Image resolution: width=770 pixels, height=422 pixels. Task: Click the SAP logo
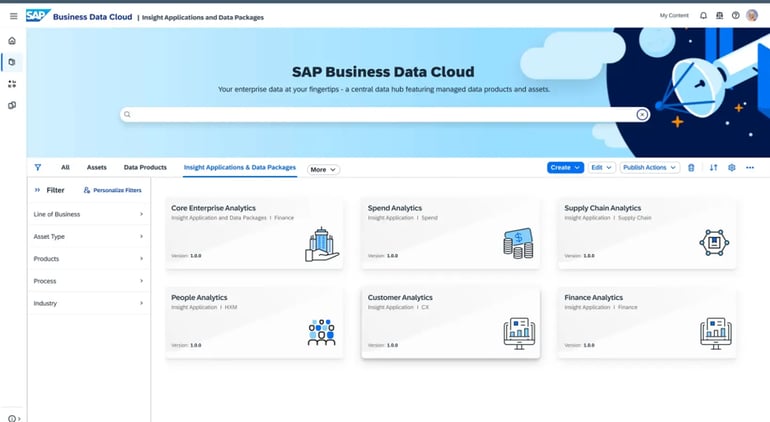coord(38,16)
